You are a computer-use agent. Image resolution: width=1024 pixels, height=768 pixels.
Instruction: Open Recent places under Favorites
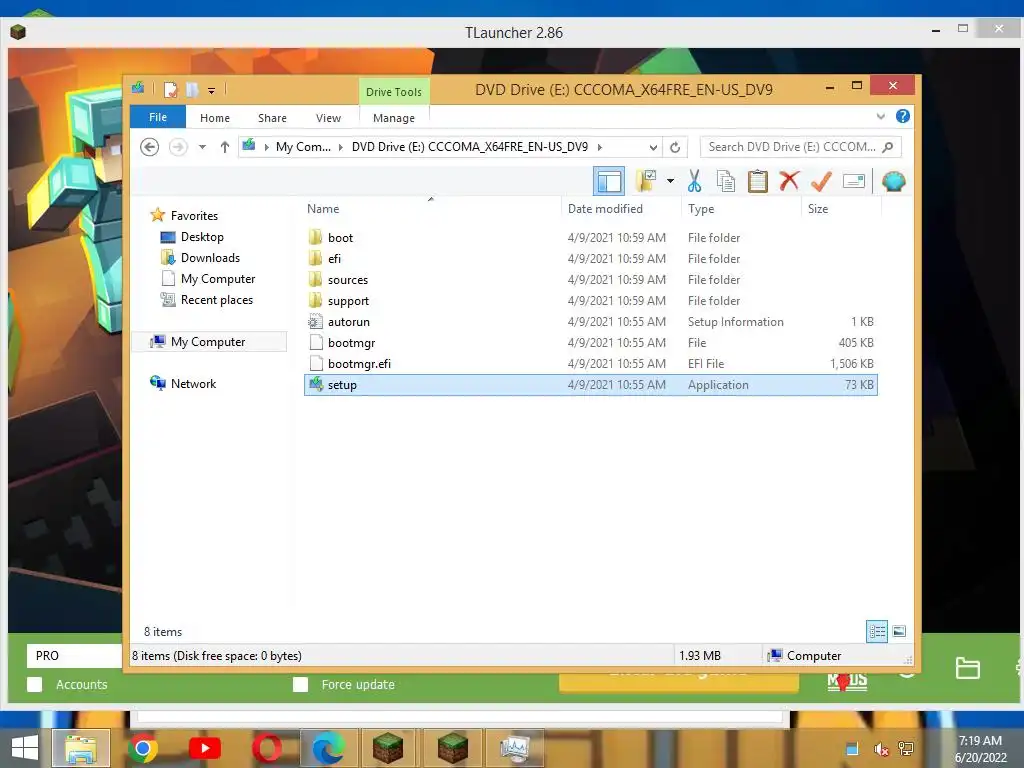[x=216, y=300]
